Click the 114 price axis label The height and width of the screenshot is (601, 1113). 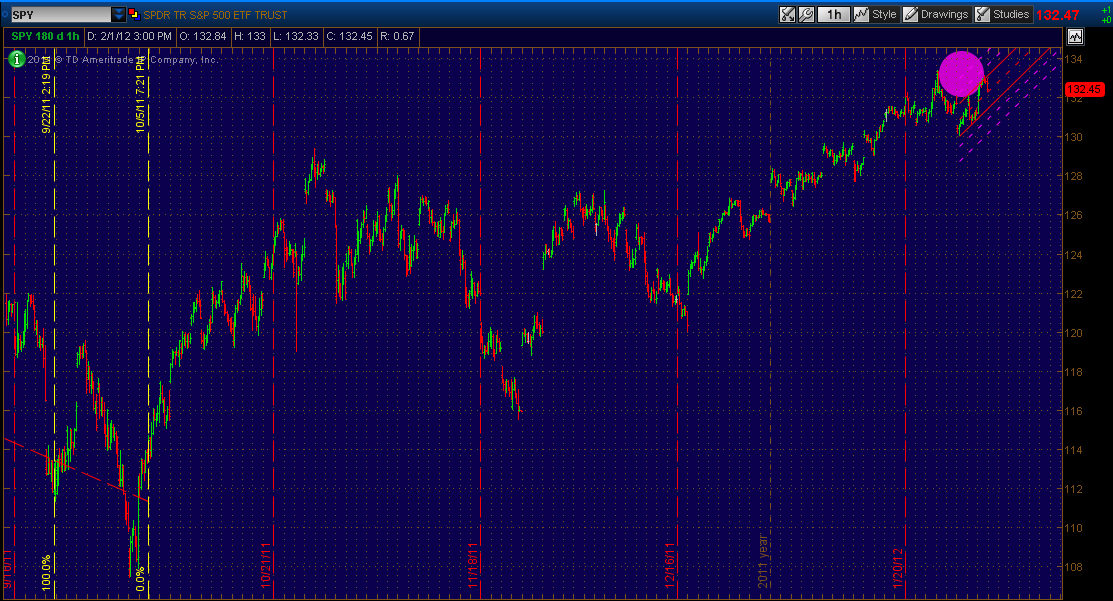click(x=1075, y=450)
